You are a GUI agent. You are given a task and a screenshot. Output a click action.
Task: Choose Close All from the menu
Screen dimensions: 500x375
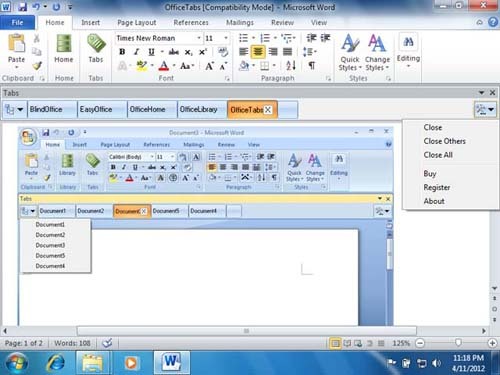438,155
